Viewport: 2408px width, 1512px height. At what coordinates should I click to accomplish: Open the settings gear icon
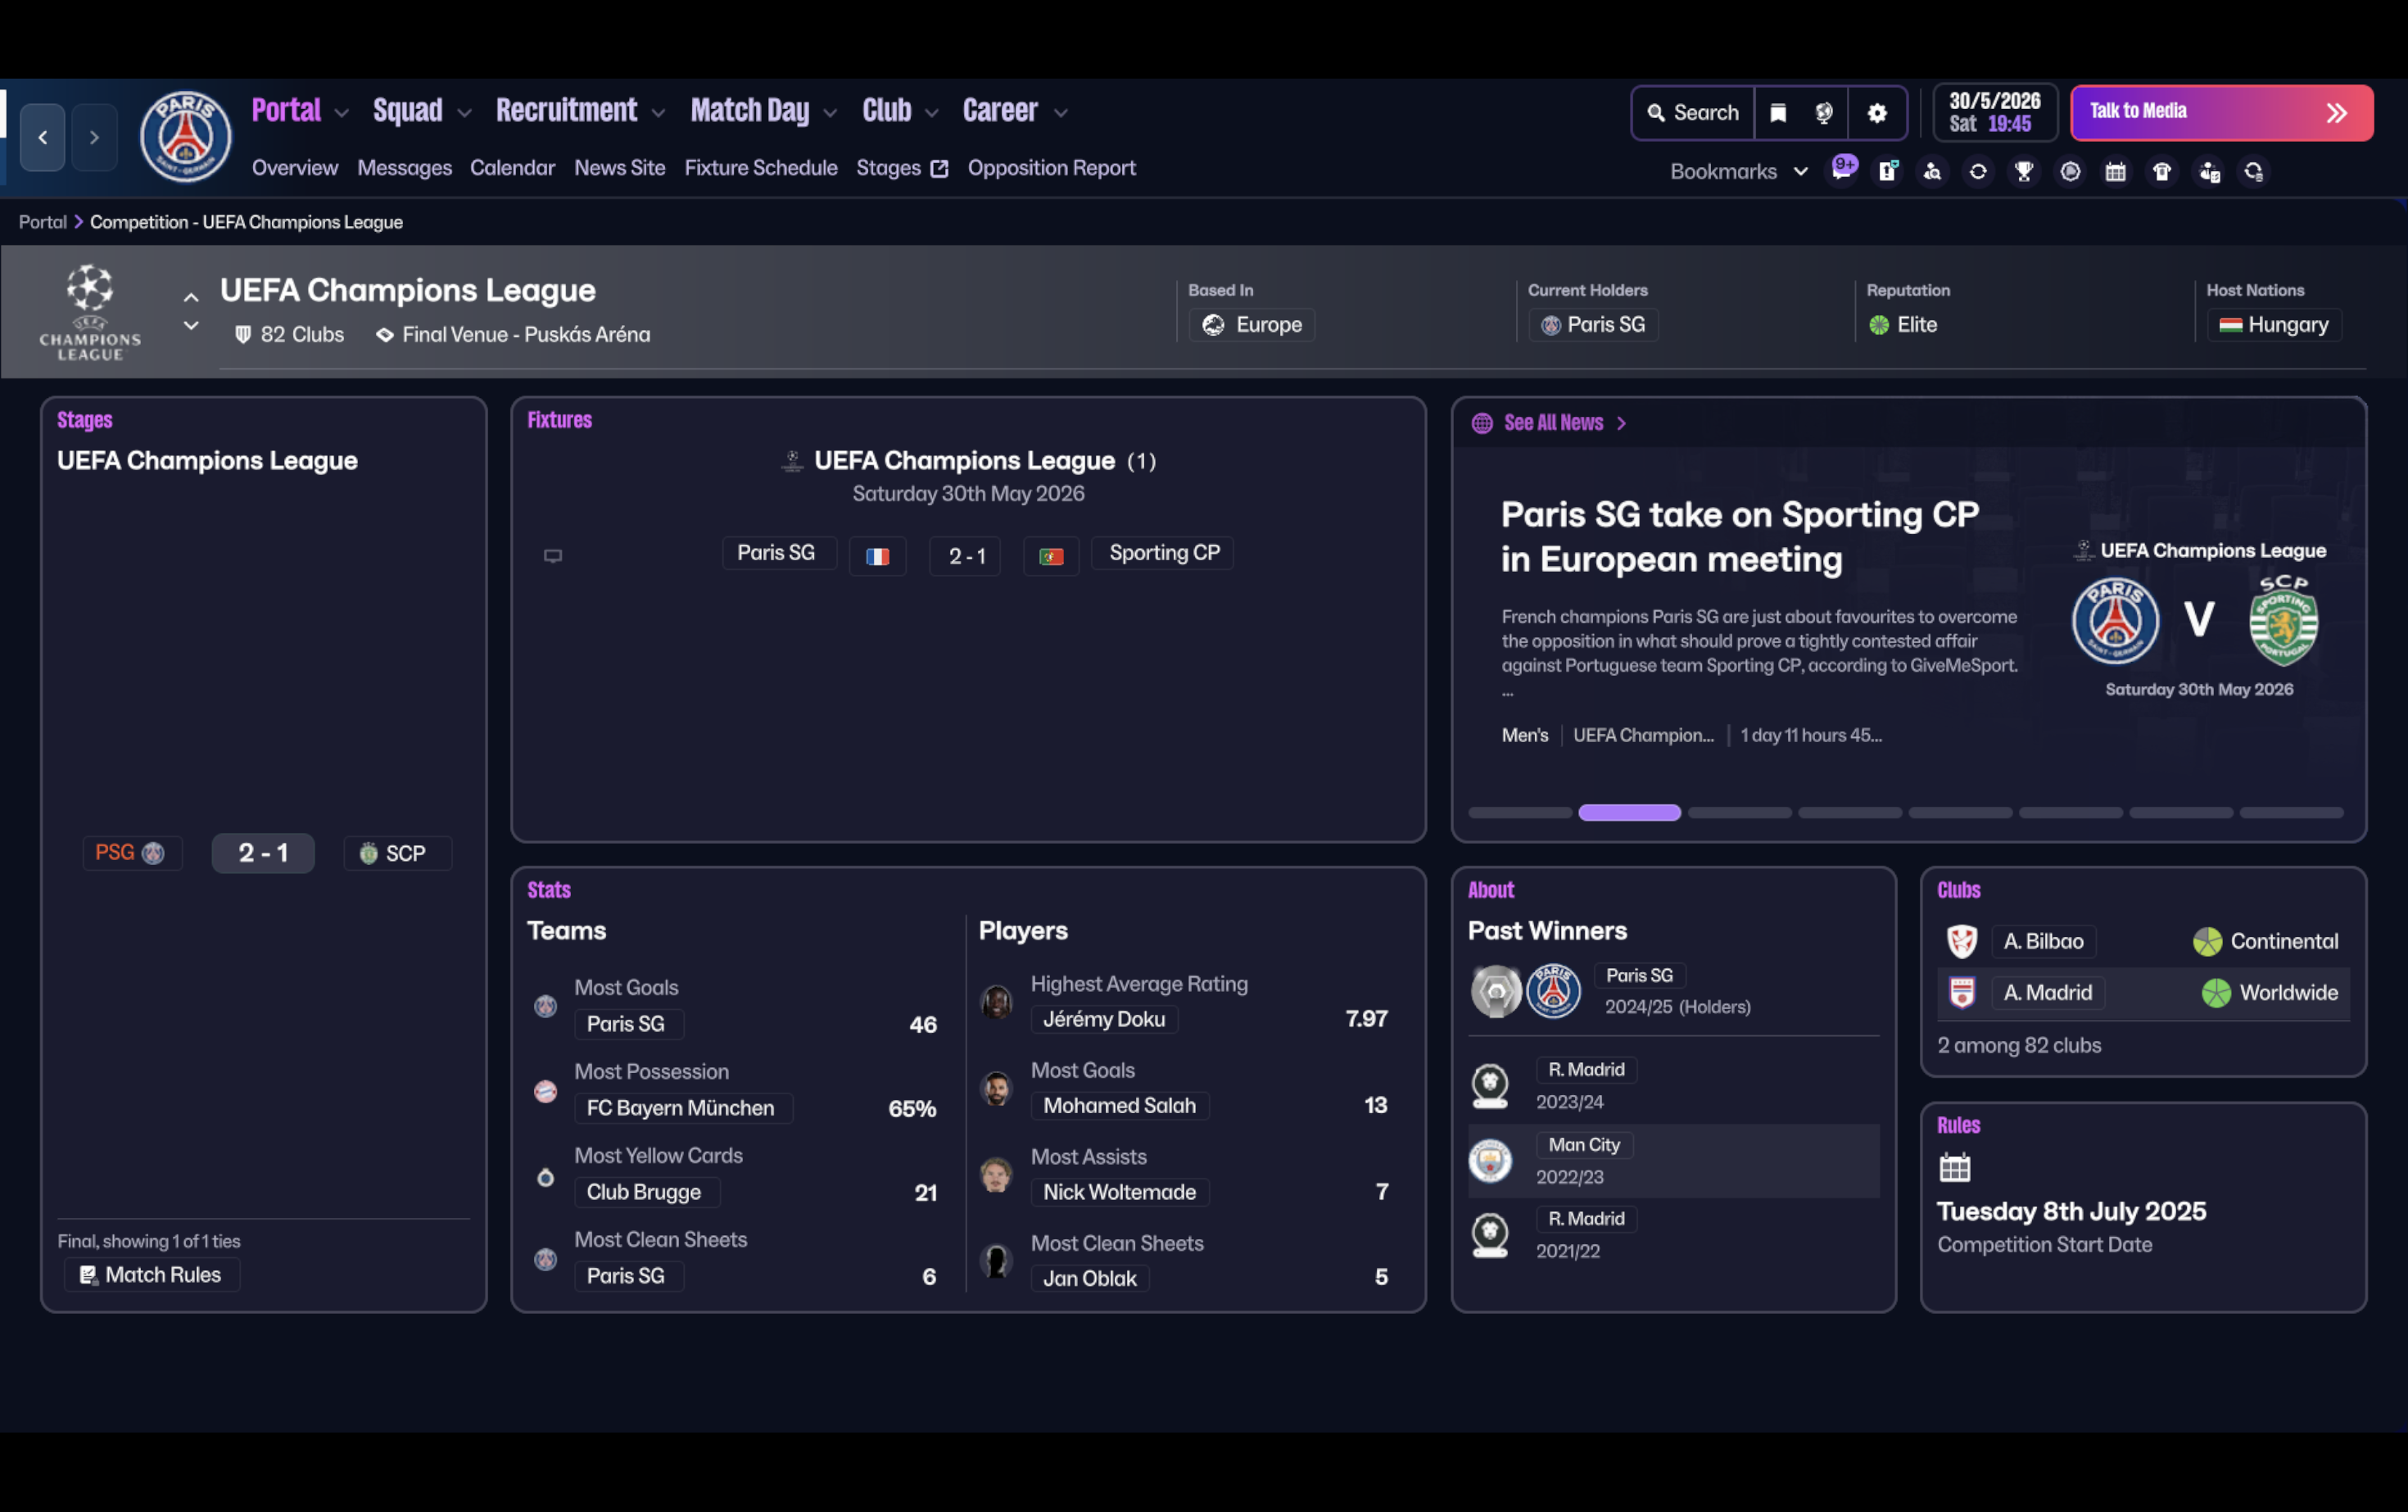[x=1876, y=113]
